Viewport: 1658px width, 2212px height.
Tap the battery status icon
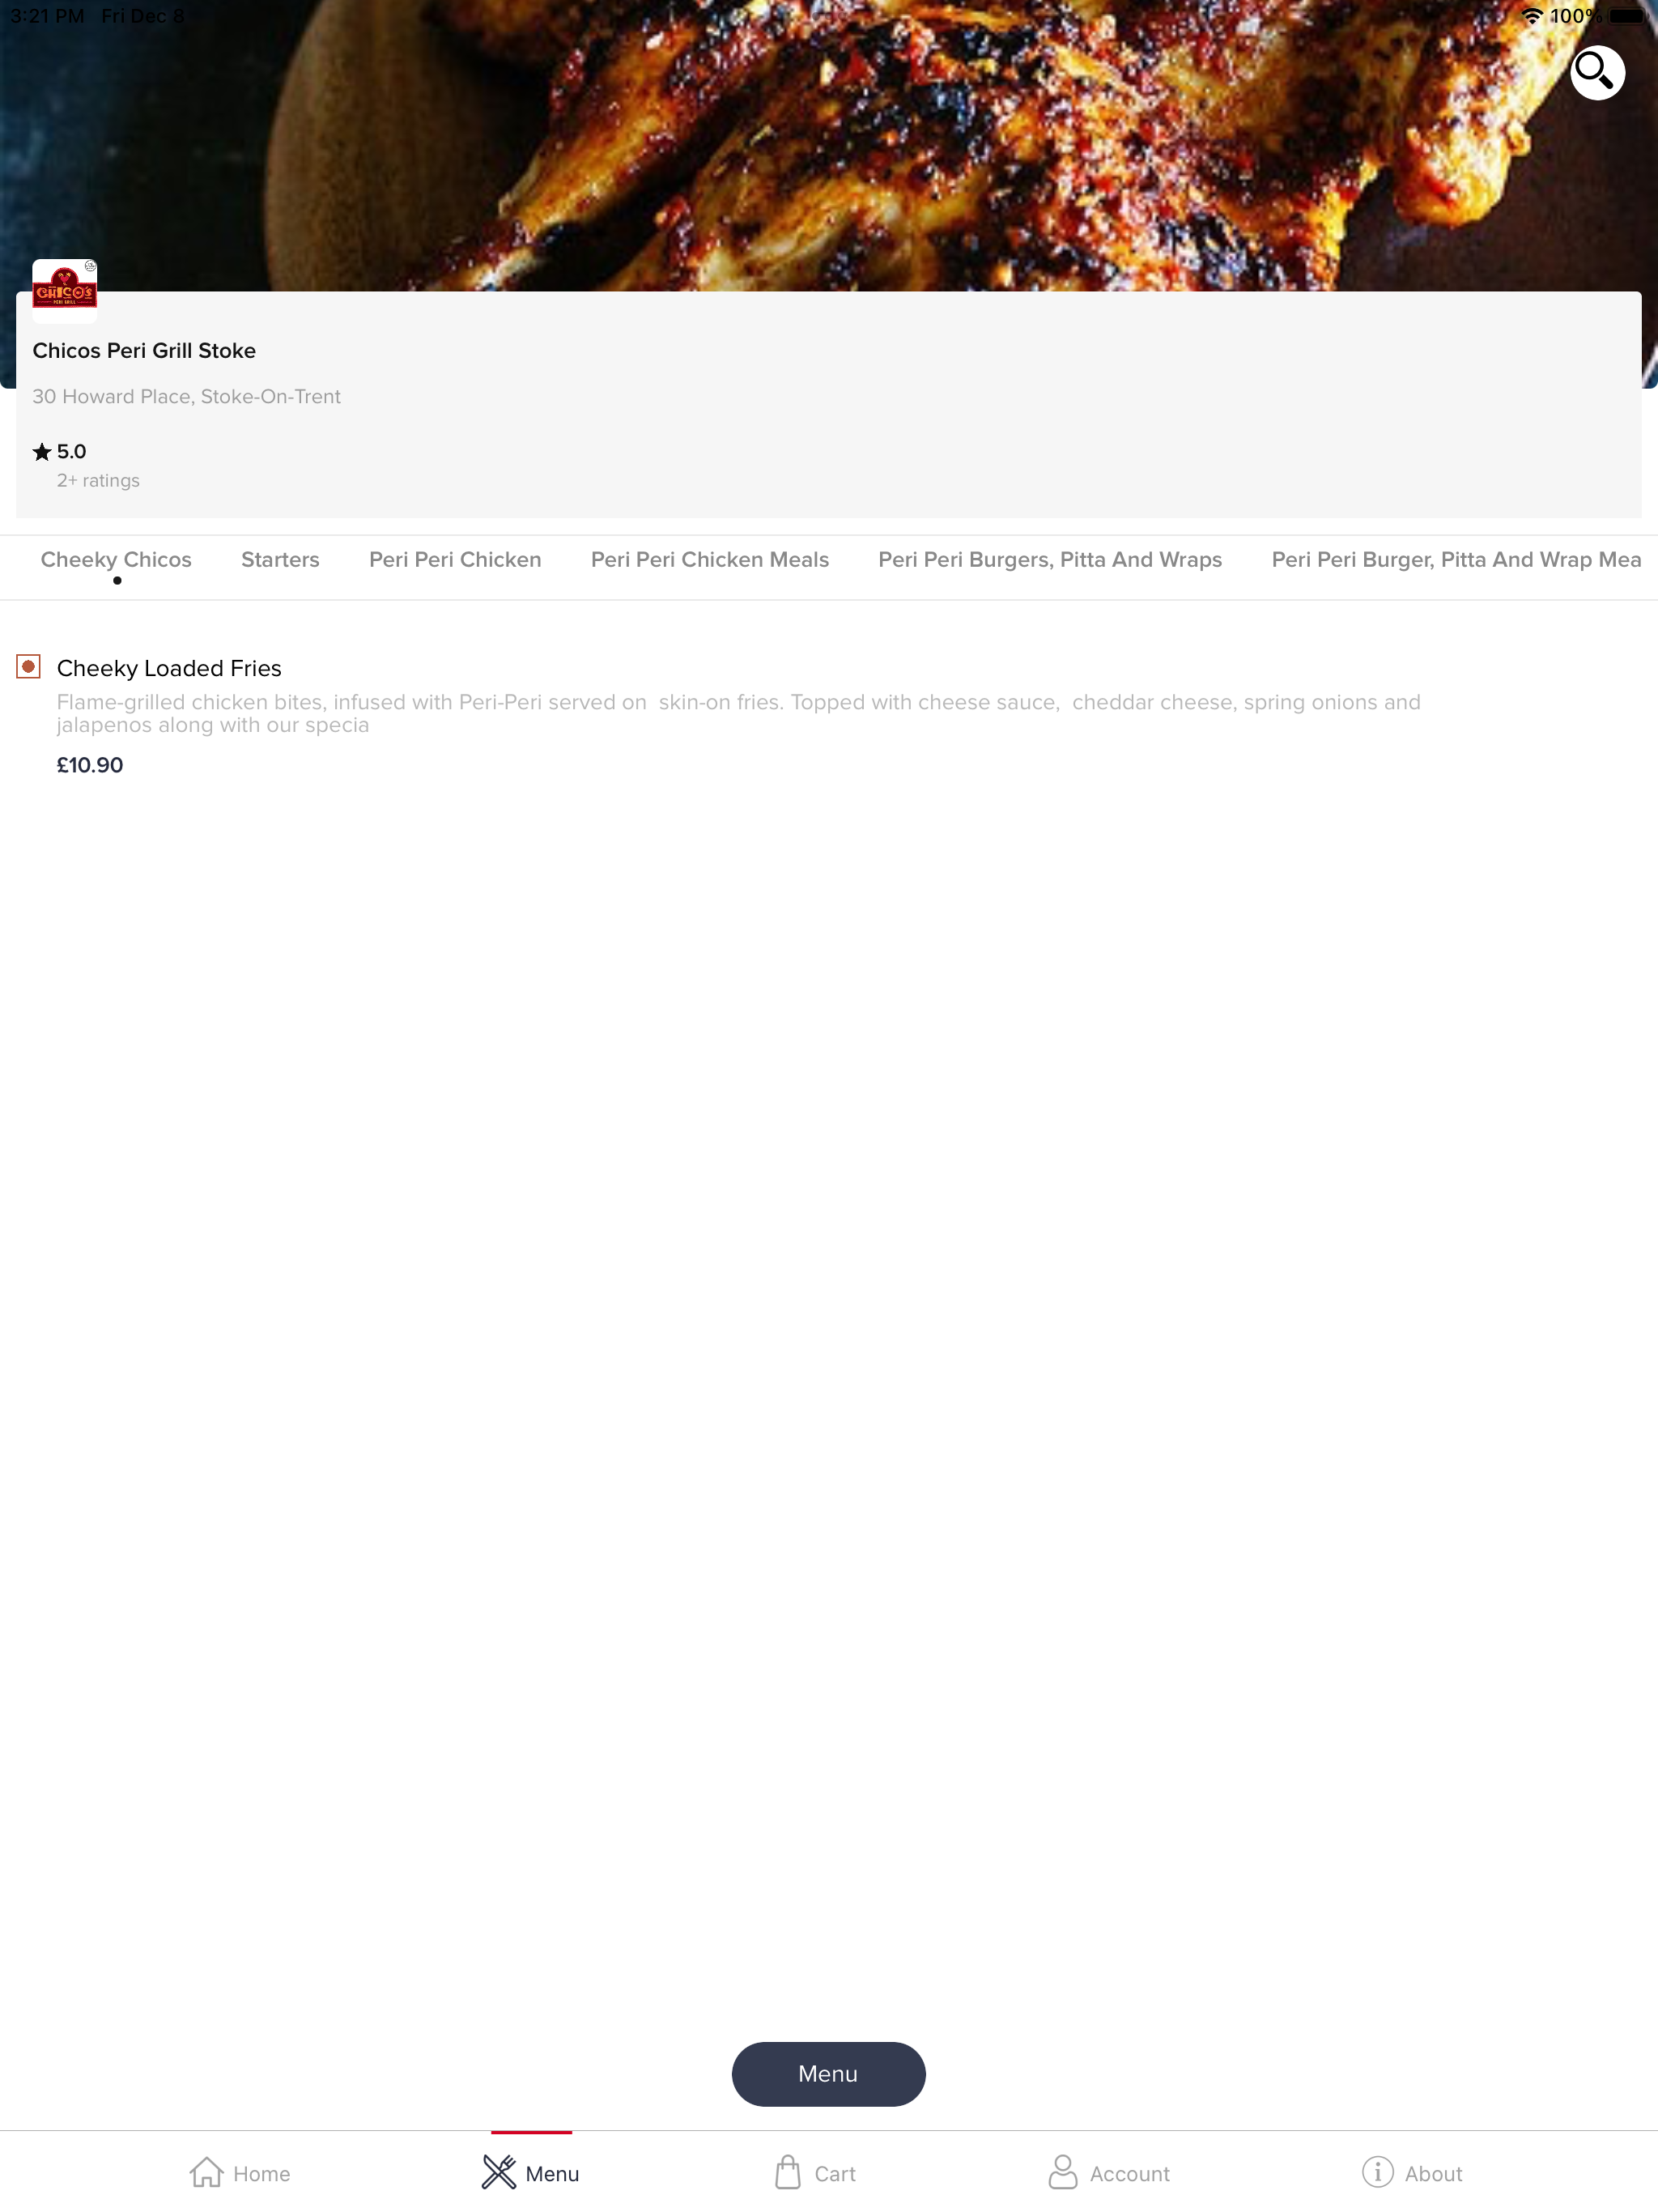click(x=1627, y=16)
